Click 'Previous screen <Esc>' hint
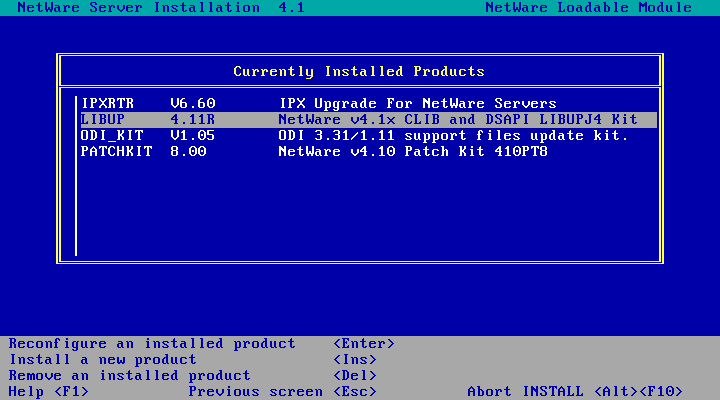The image size is (720, 400). click(283, 392)
